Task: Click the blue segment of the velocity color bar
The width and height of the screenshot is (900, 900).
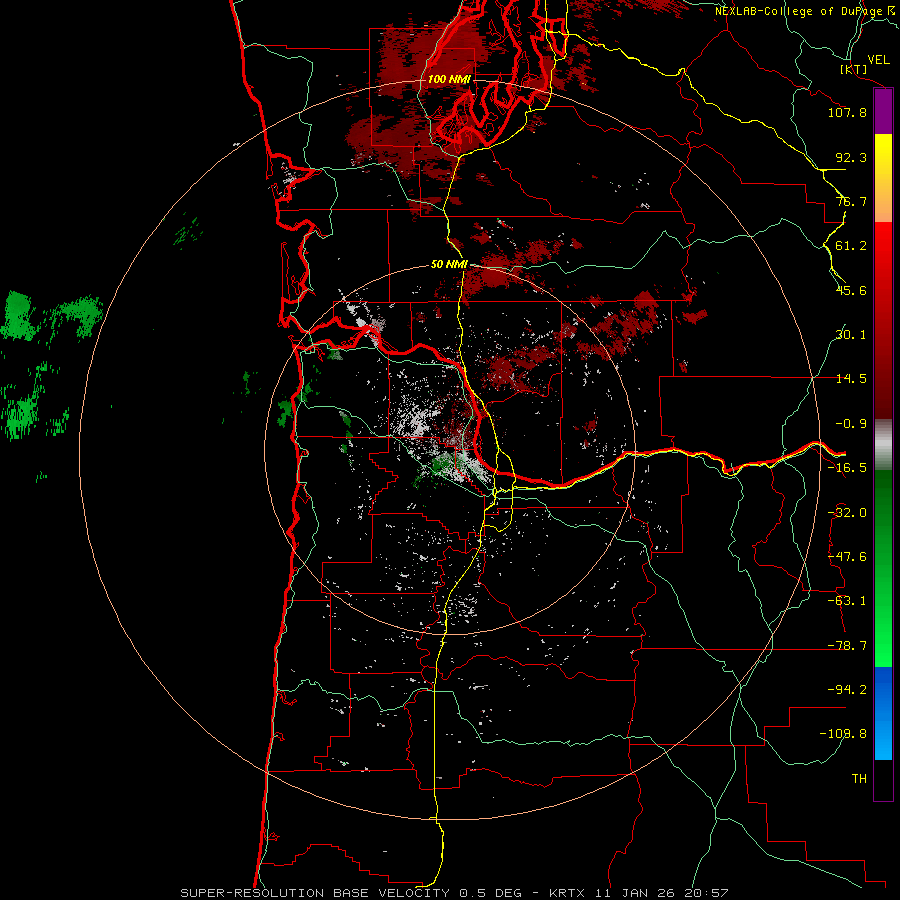Action: [x=883, y=714]
